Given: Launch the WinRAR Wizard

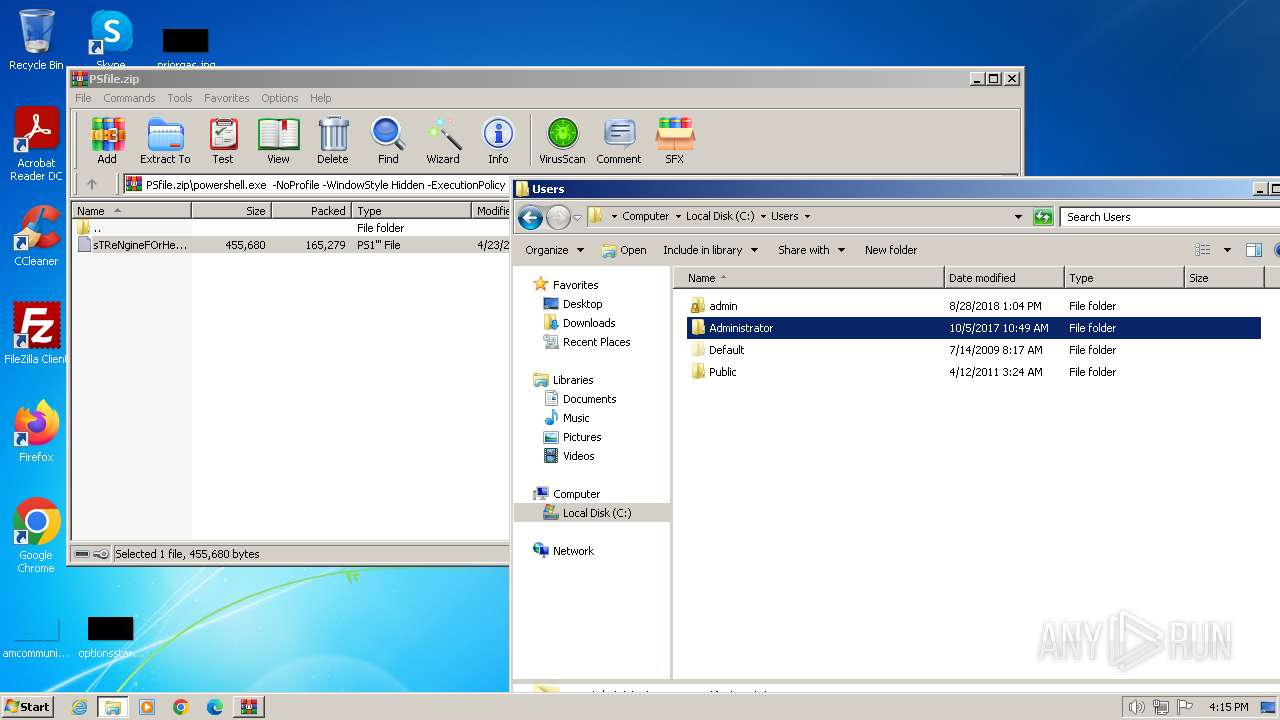Looking at the screenshot, I should [x=443, y=141].
